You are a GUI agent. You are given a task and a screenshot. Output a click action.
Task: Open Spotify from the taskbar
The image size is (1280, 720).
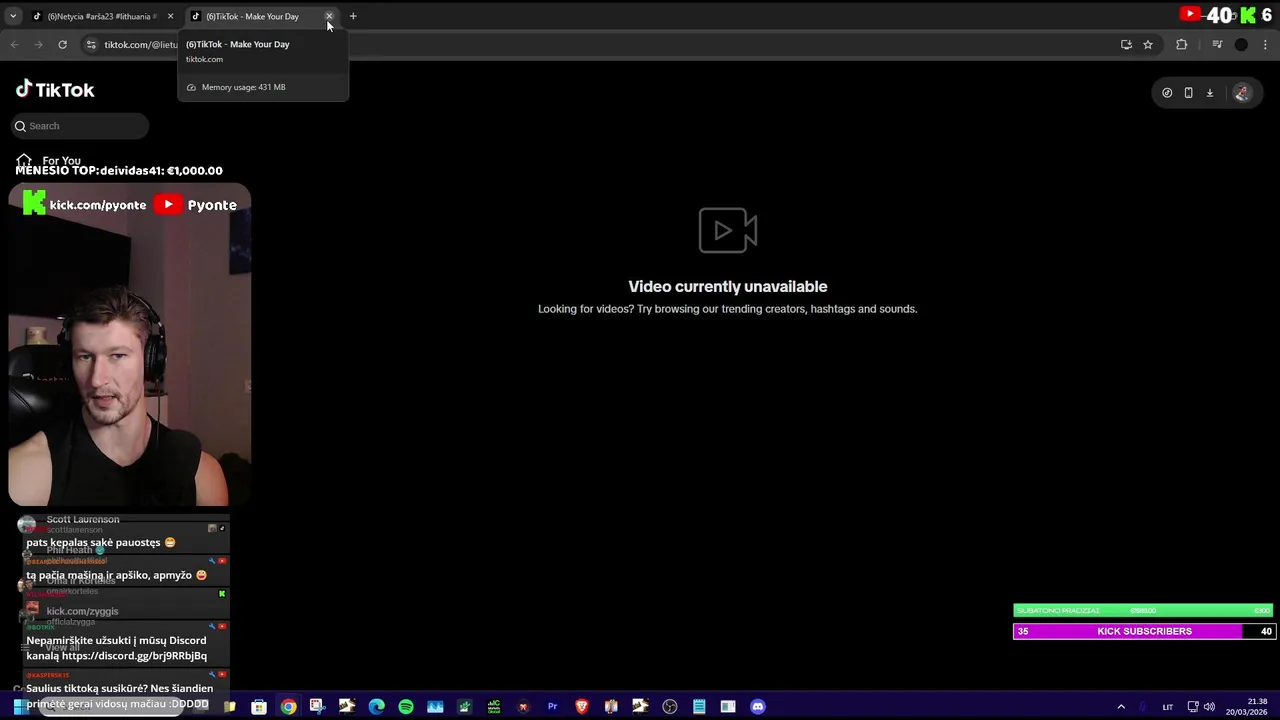click(406, 707)
